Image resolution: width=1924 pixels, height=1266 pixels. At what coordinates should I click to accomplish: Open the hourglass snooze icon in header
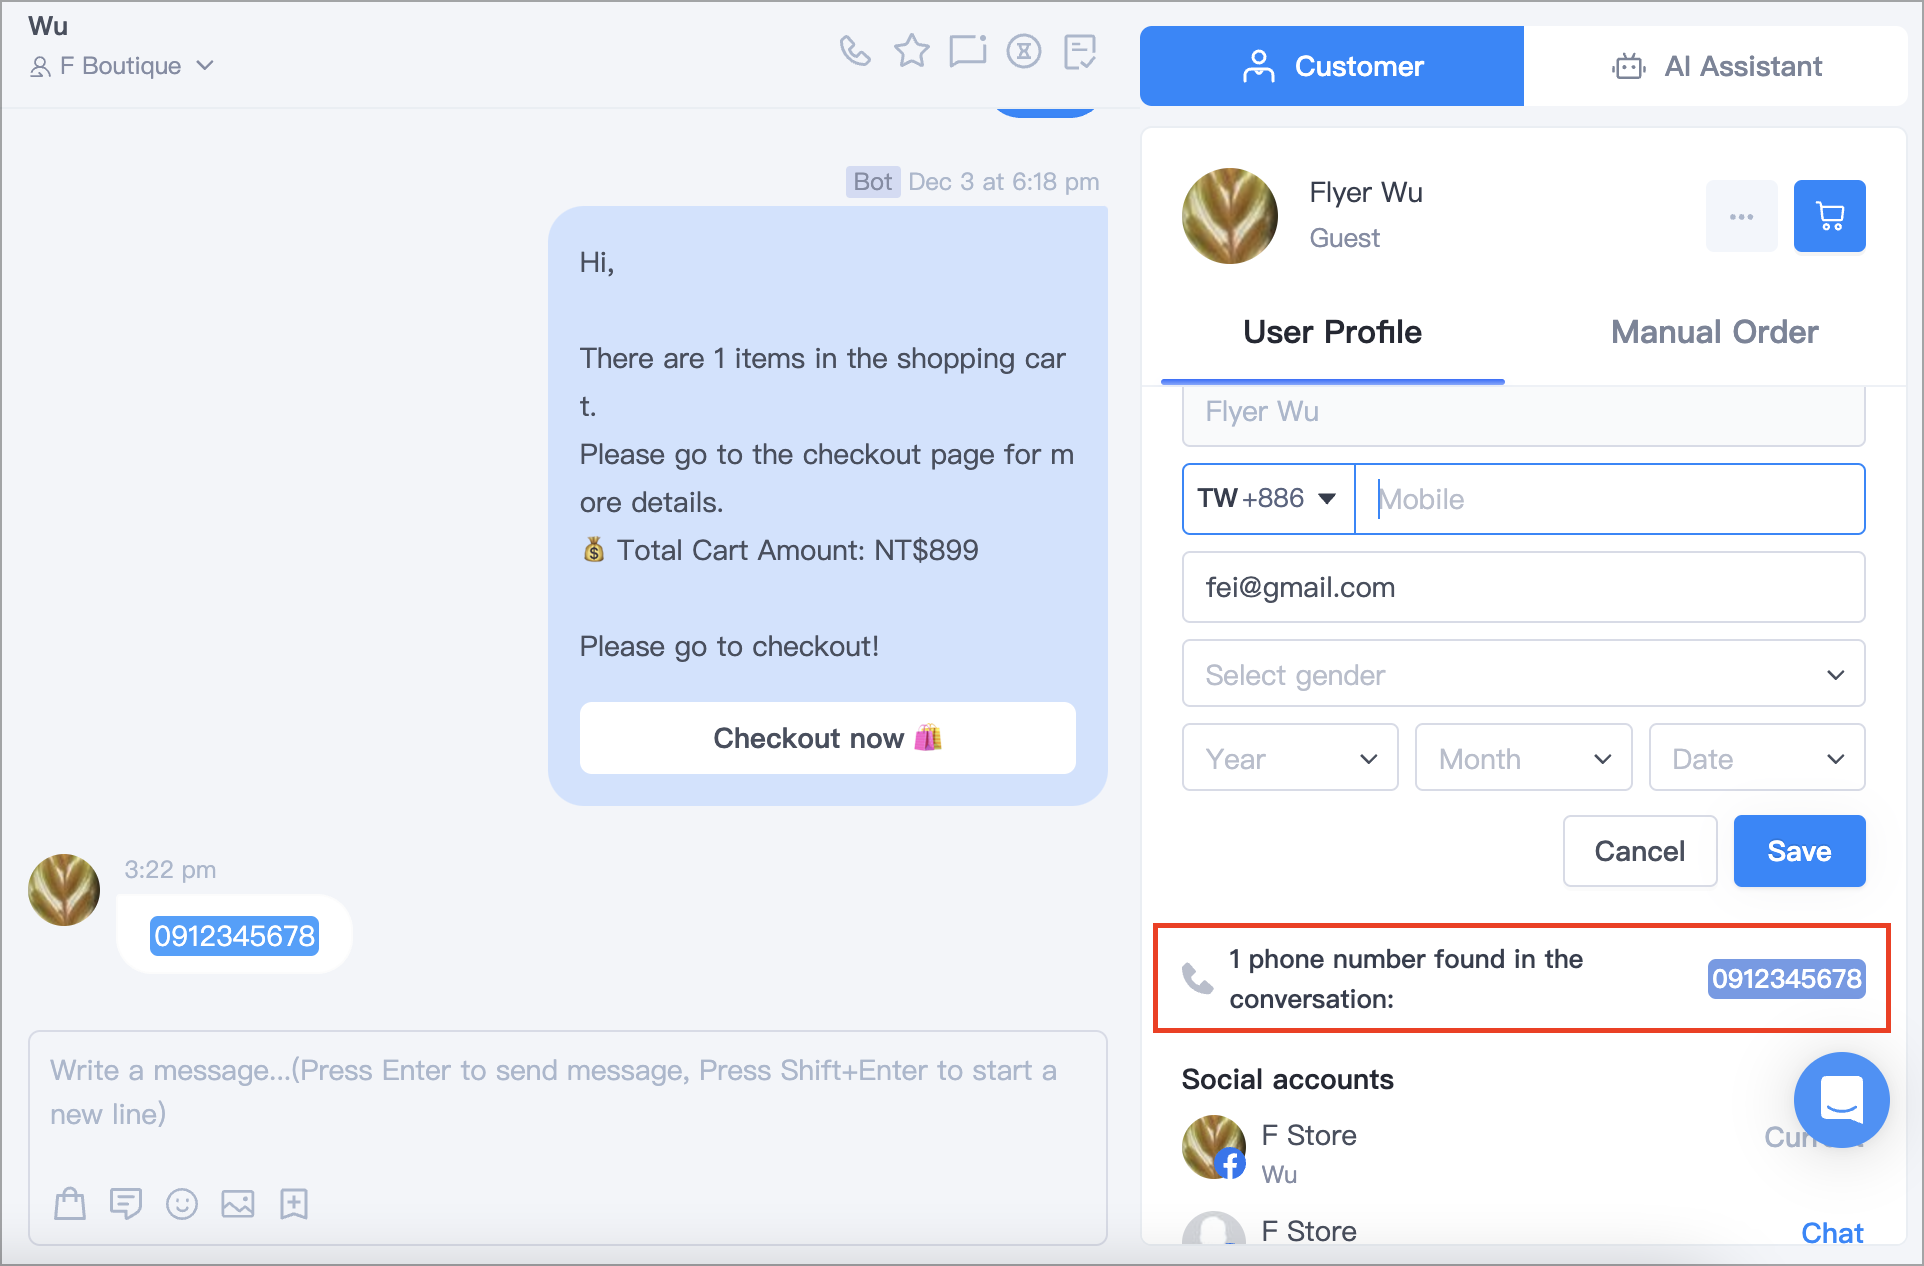[1023, 50]
